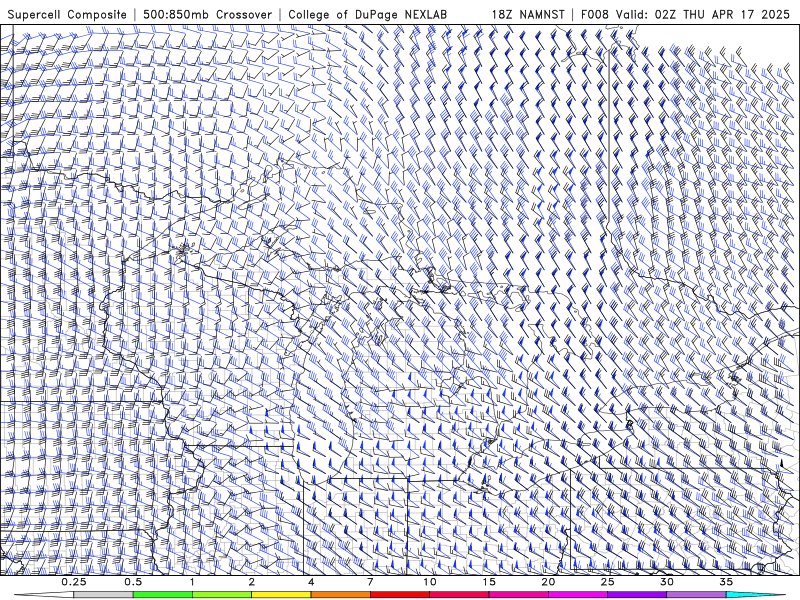Viewport: 800px width, 600px height.
Task: Select the green 0.5–1 color bar segment
Action: (x=163, y=595)
